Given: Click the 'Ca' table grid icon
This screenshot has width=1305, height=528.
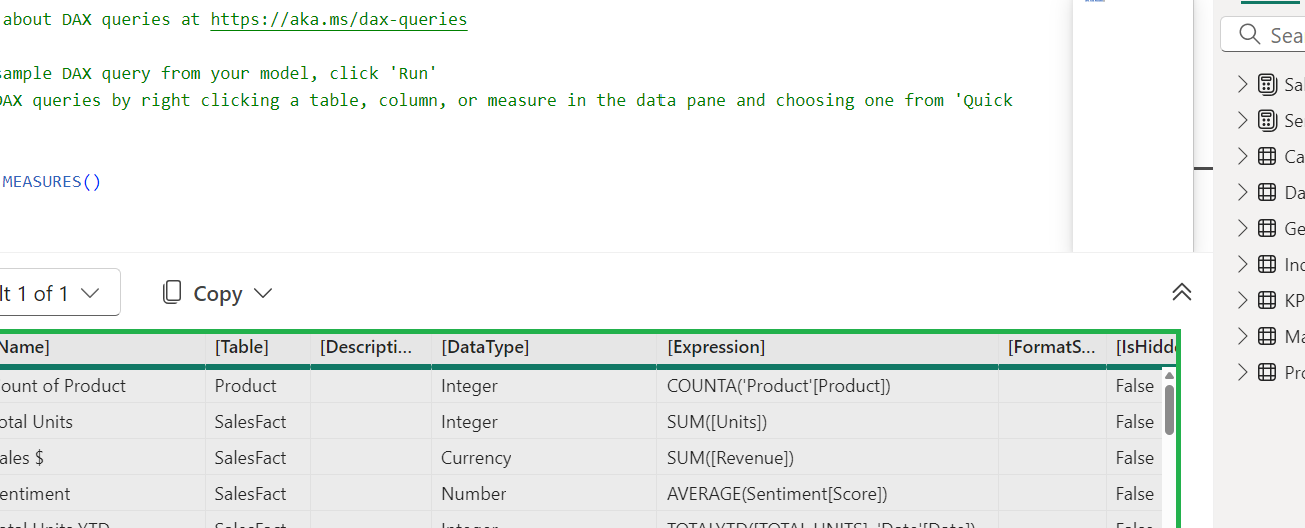Looking at the screenshot, I should 1267,156.
